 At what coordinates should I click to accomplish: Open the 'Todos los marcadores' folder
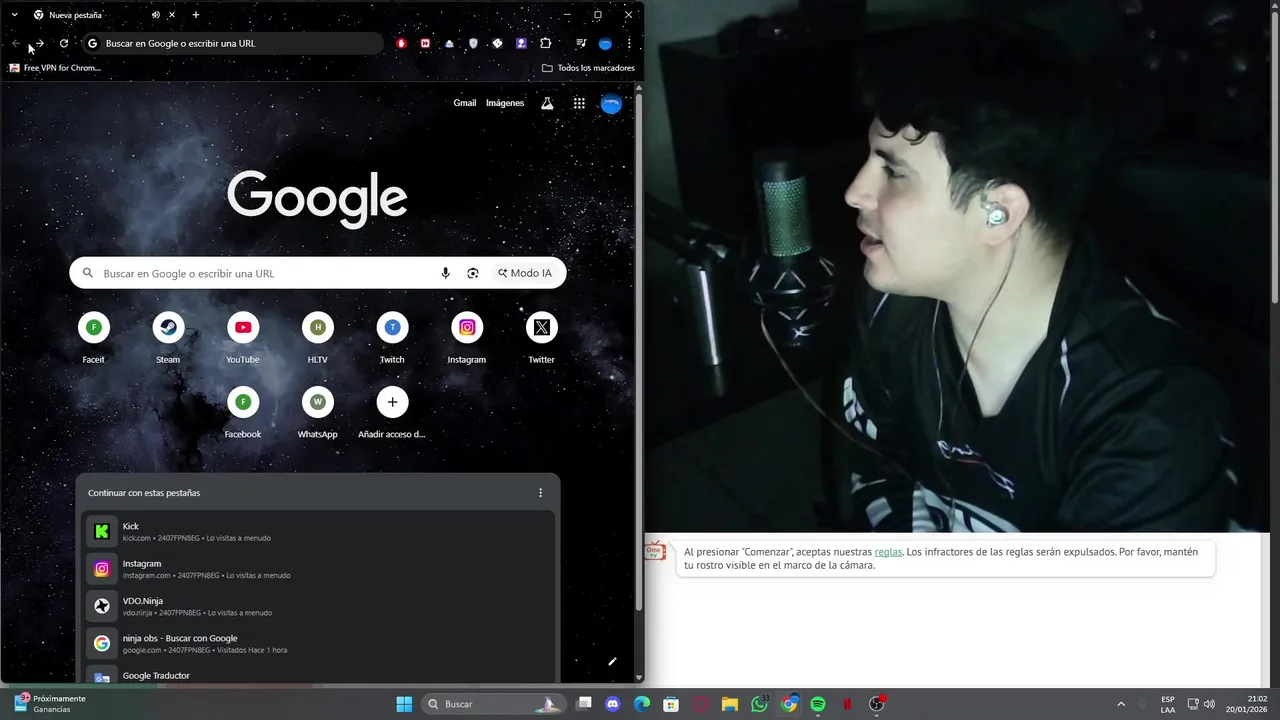[x=588, y=68]
